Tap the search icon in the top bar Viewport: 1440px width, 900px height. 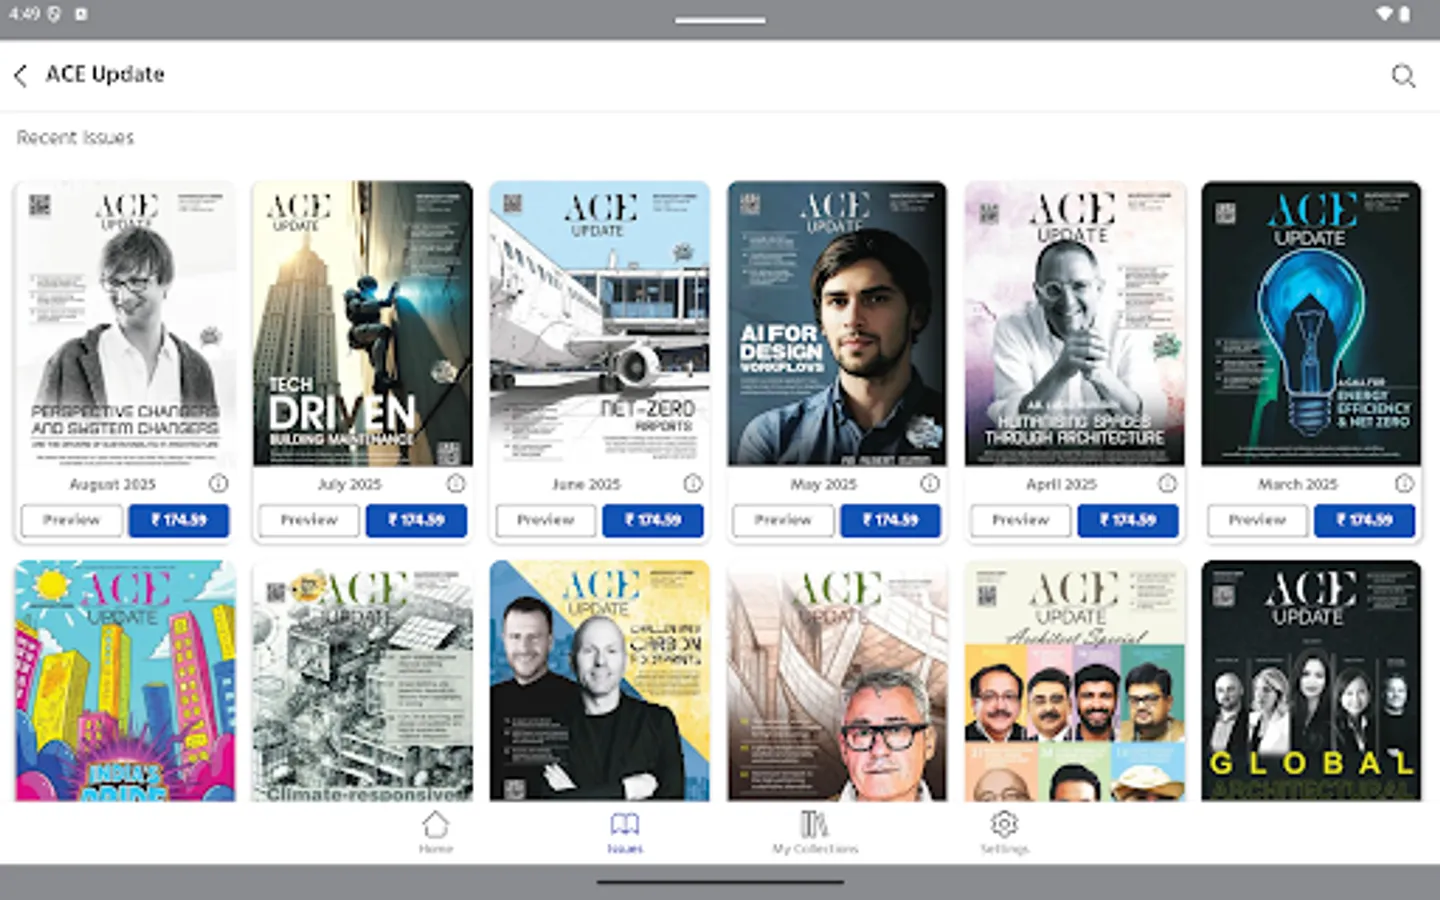(1404, 75)
